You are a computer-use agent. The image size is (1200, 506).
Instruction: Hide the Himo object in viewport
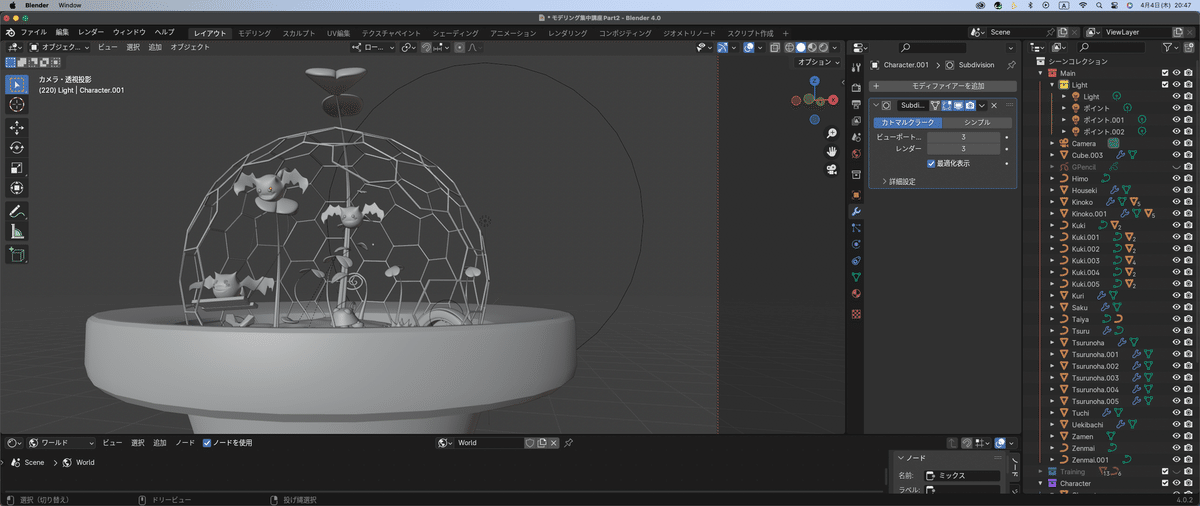coord(1176,178)
